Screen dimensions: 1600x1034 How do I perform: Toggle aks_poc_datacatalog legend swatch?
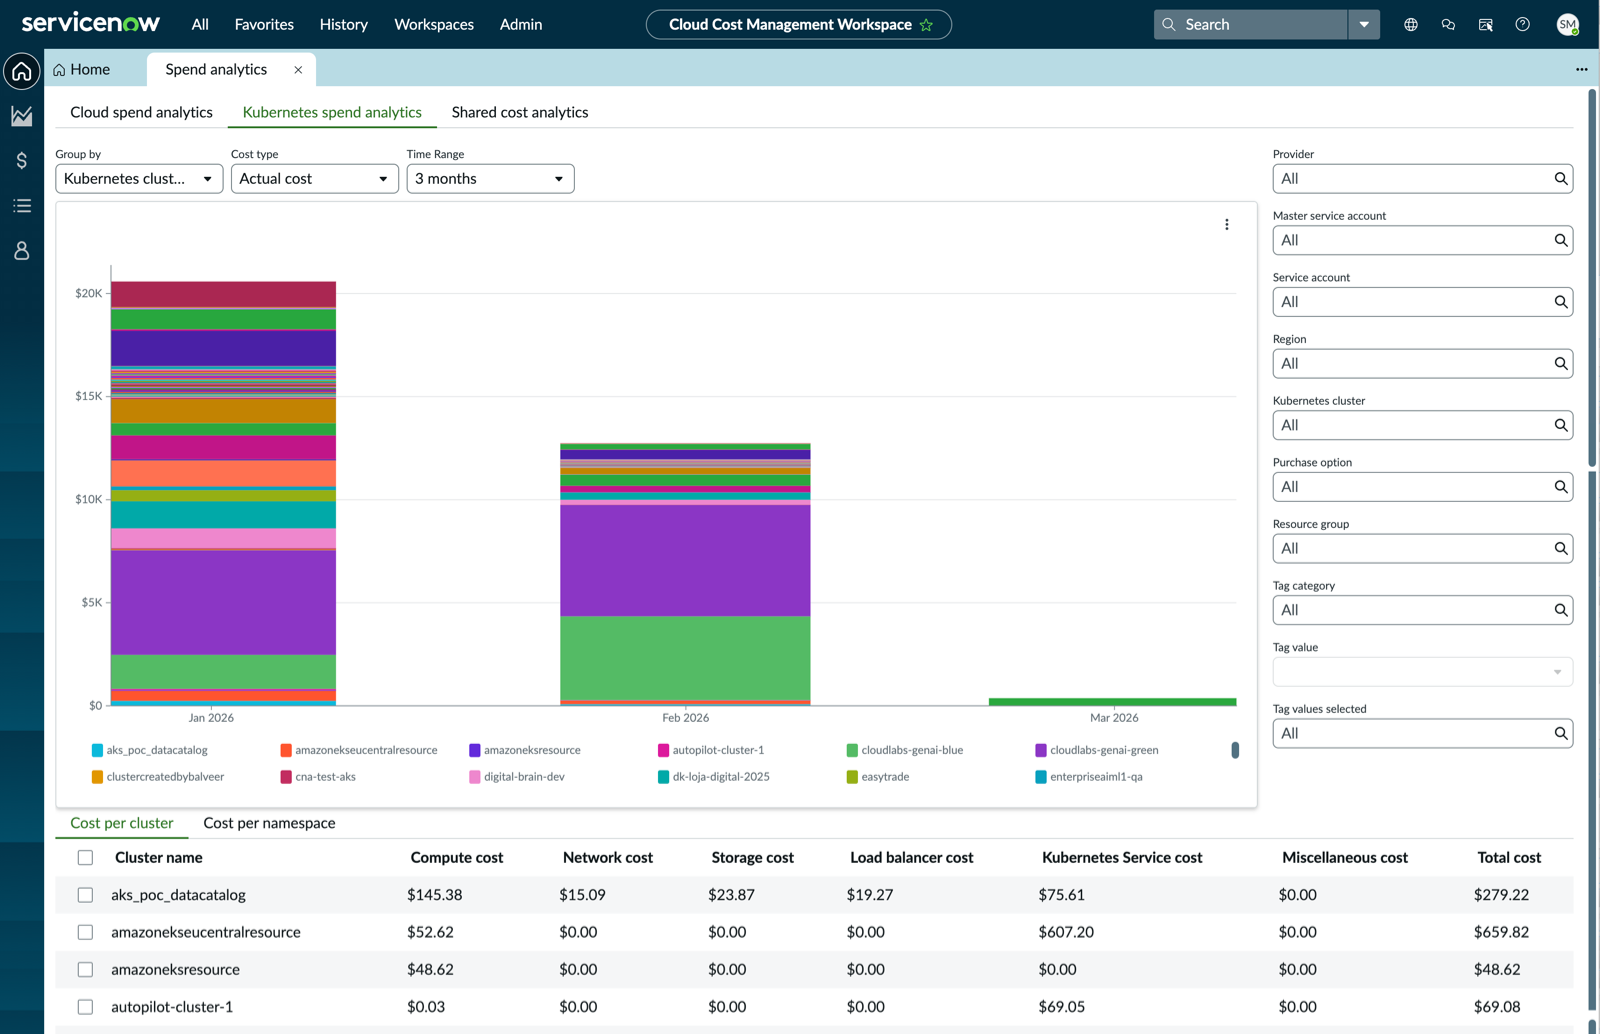tap(97, 750)
